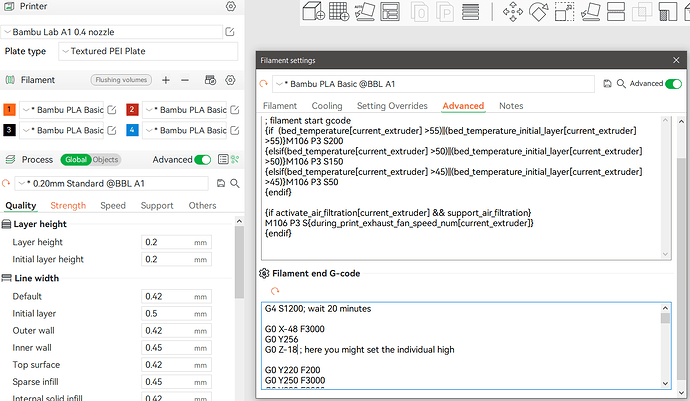Edit filament 4 preset icon
Viewport: 690px width, 401px height.
(x=235, y=130)
